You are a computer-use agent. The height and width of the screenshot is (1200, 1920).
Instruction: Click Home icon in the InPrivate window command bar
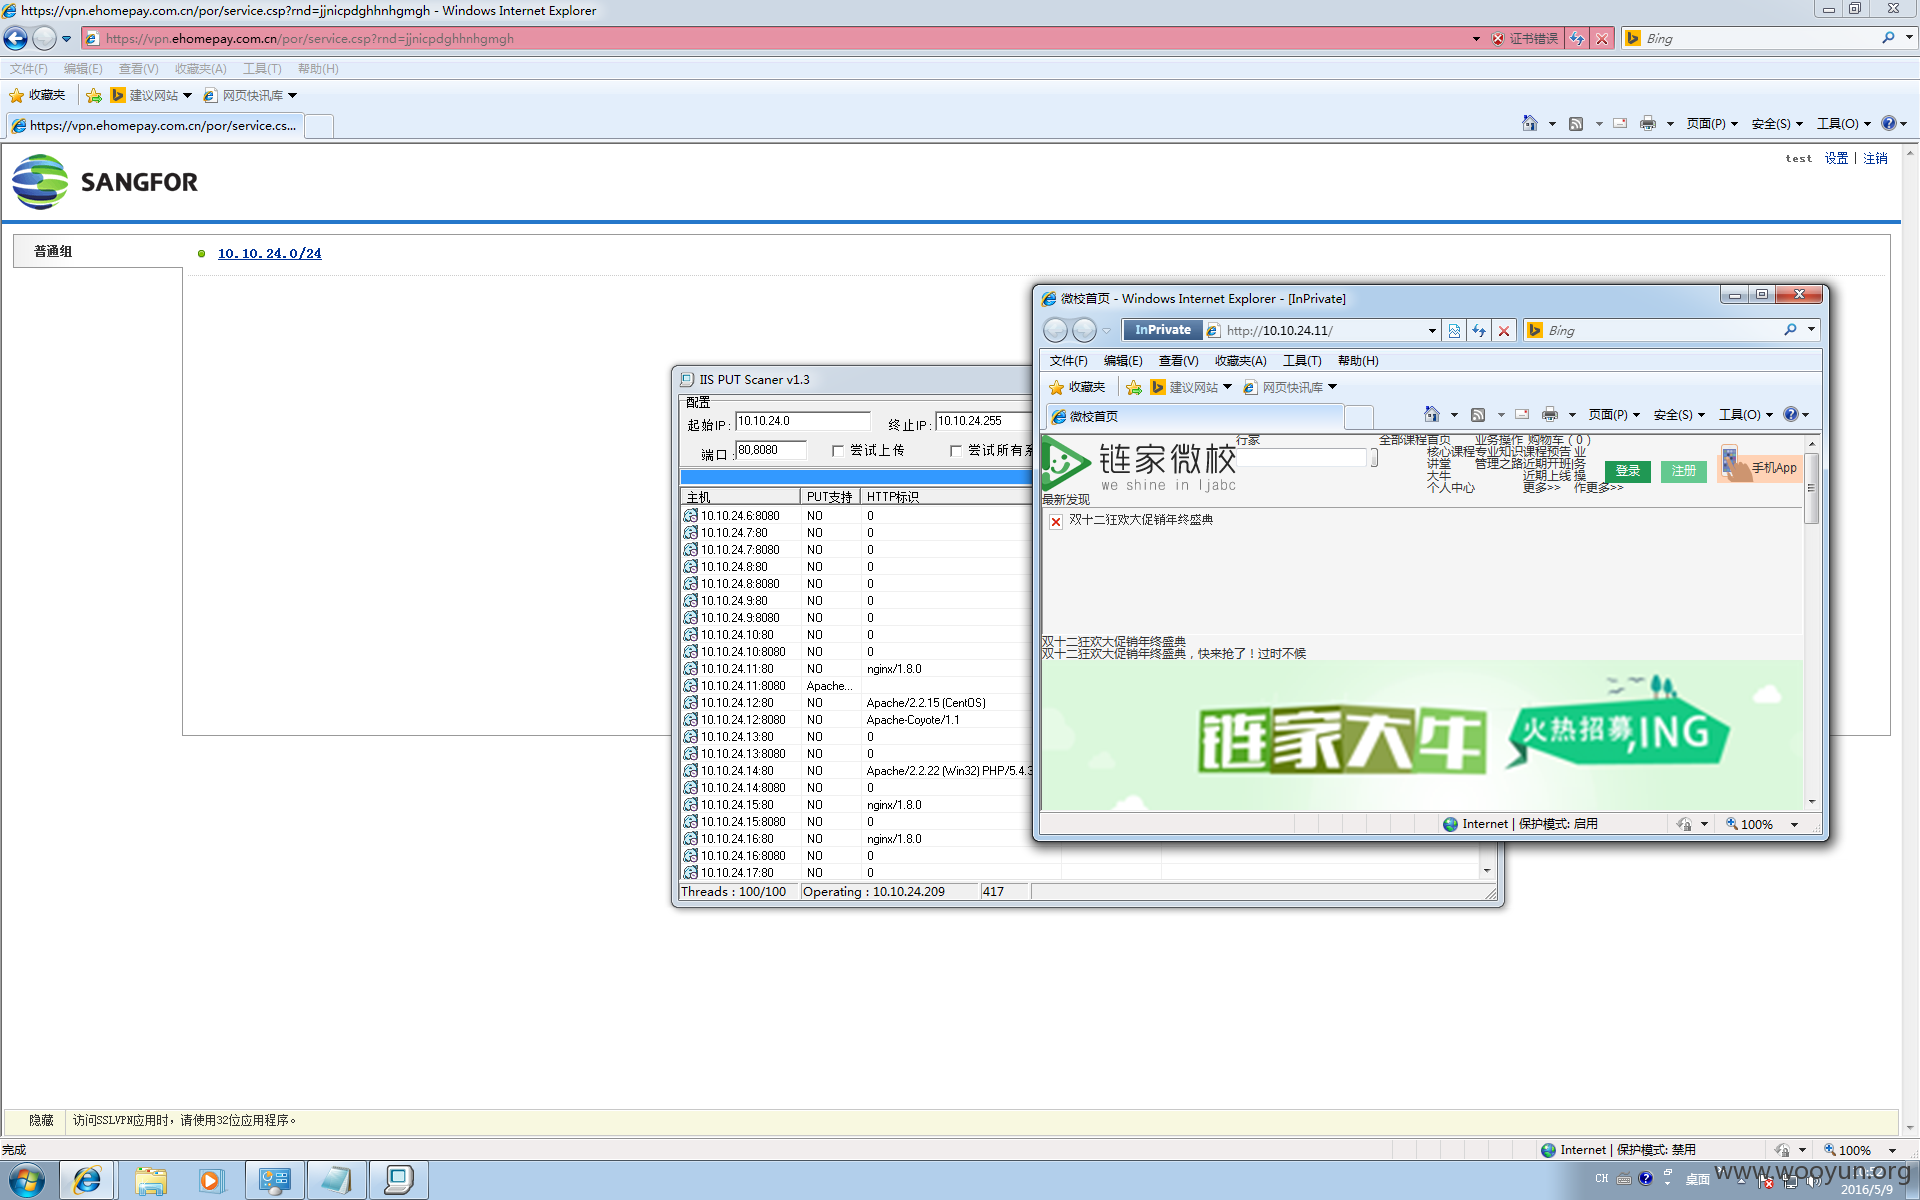pos(1432,414)
